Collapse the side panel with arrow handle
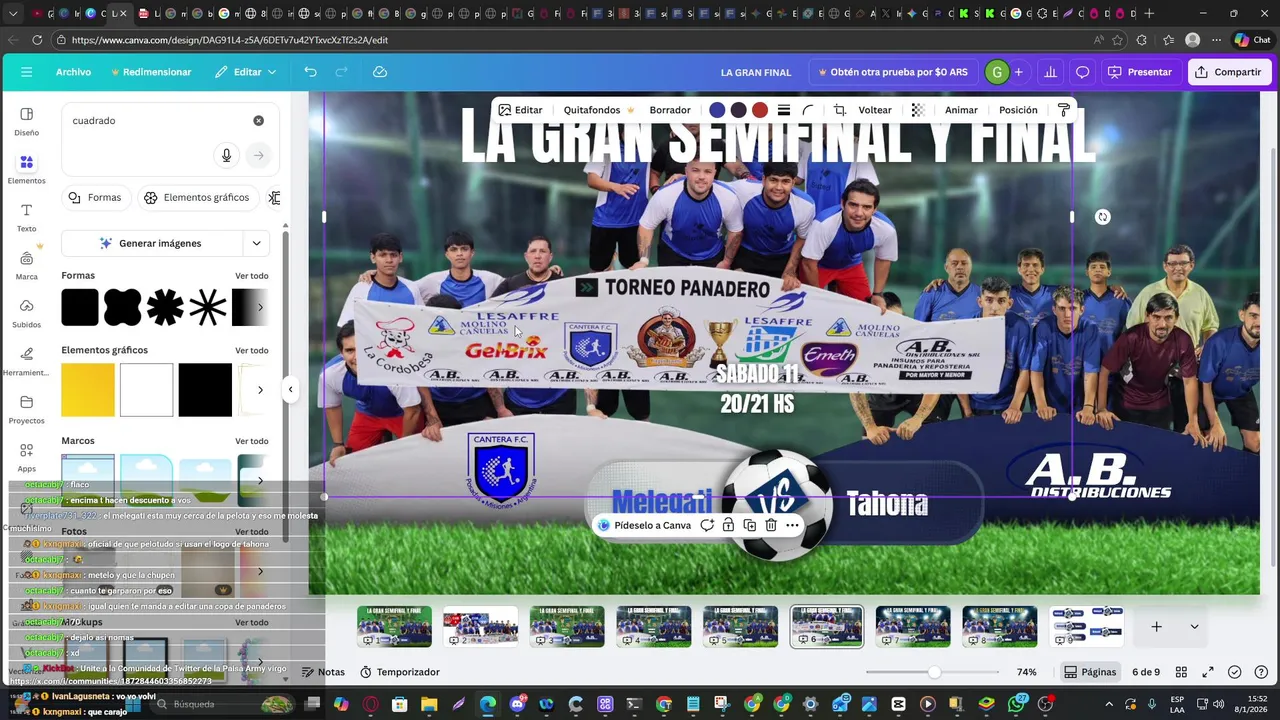The width and height of the screenshot is (1280, 720). coord(290,389)
